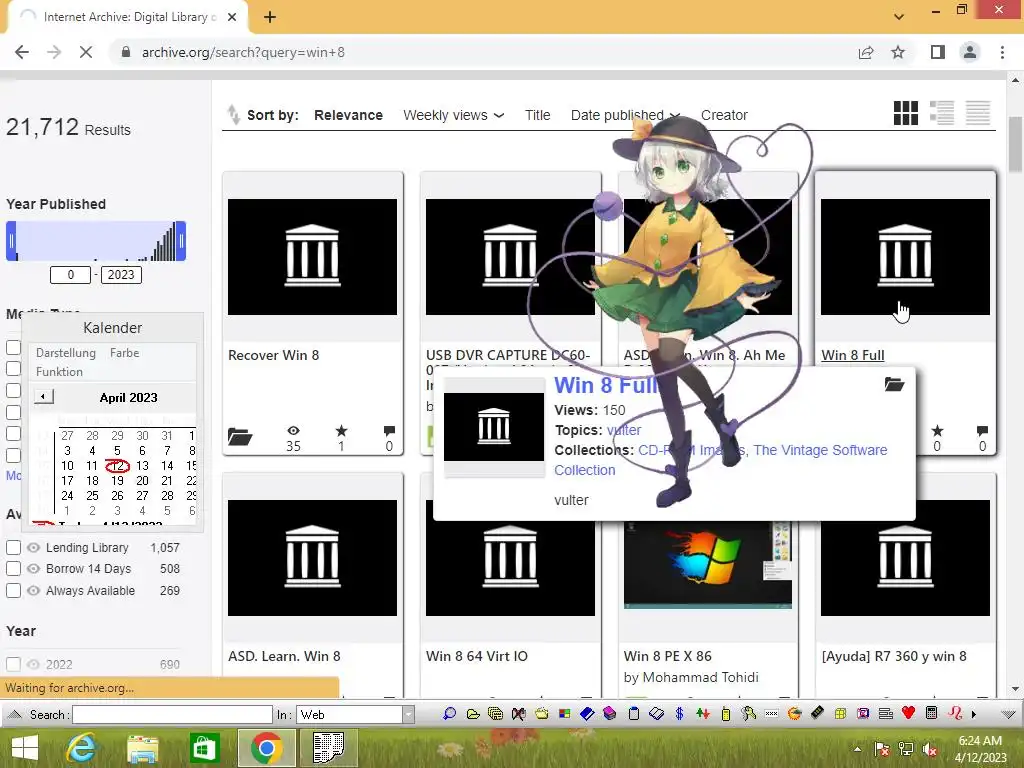Check the Borrow 14 Days checkbox
The height and width of the screenshot is (768, 1024).
tap(13, 569)
